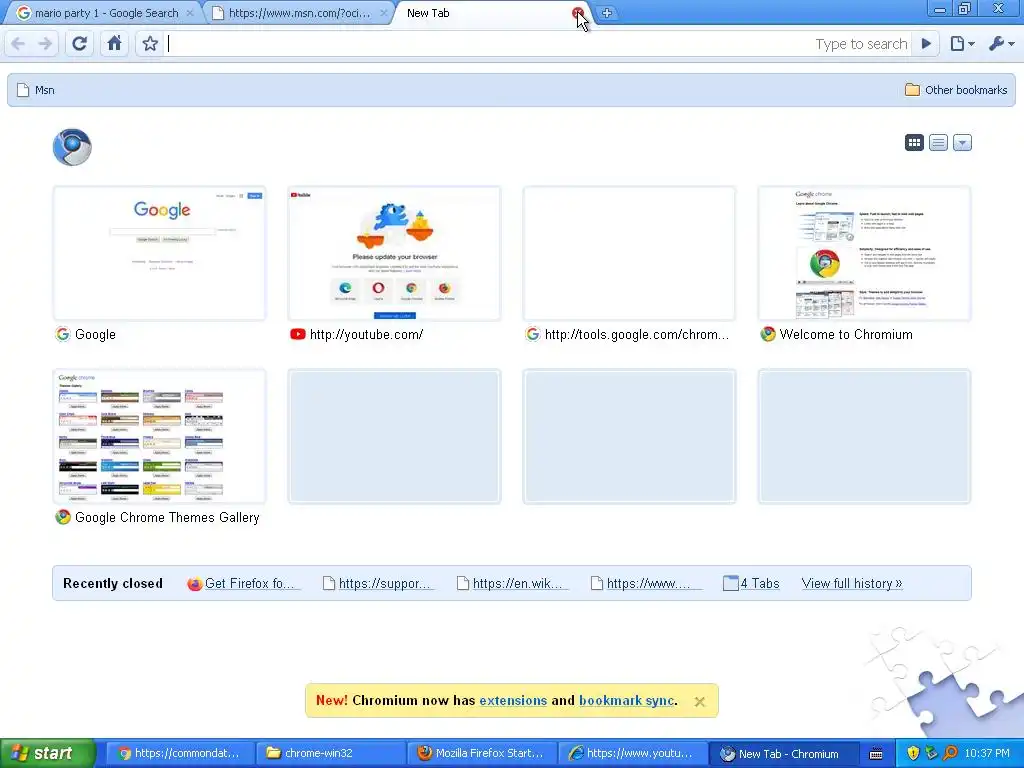Open the page menu dropdown
Image resolution: width=1024 pixels, height=768 pixels.
pos(962,44)
